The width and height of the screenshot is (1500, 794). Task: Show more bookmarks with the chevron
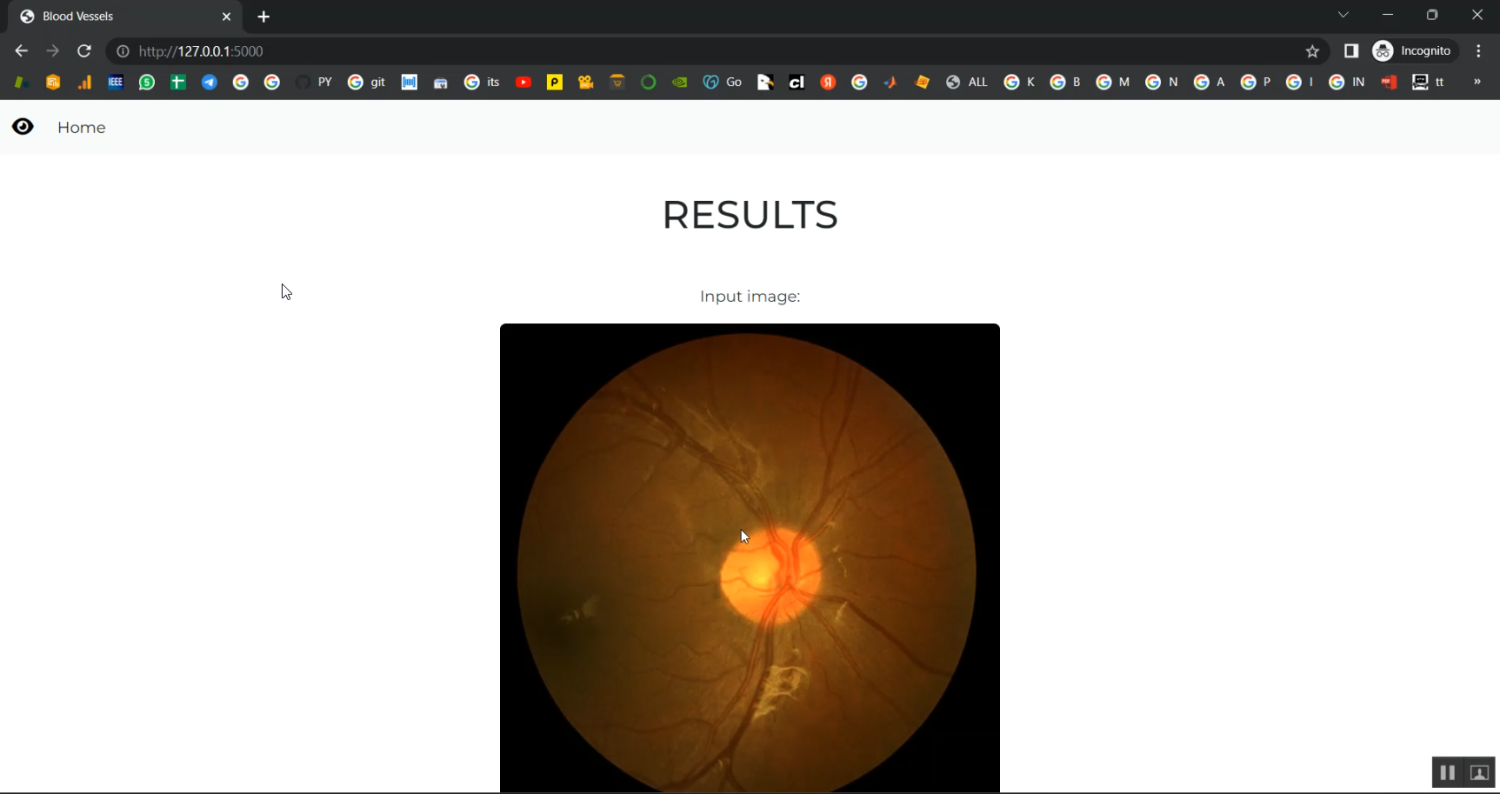click(x=1477, y=82)
